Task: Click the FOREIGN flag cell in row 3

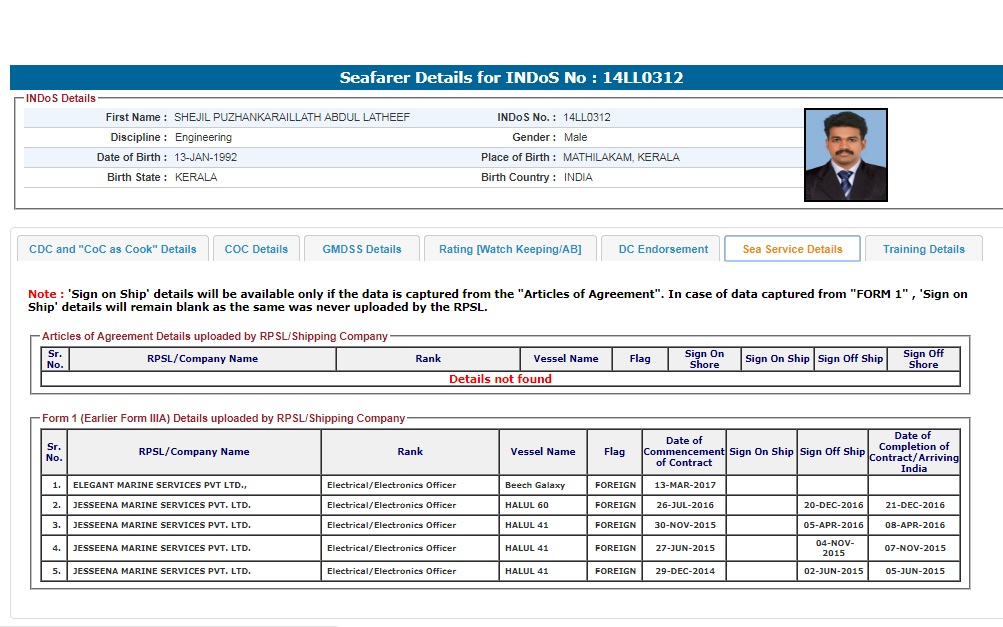Action: point(615,525)
